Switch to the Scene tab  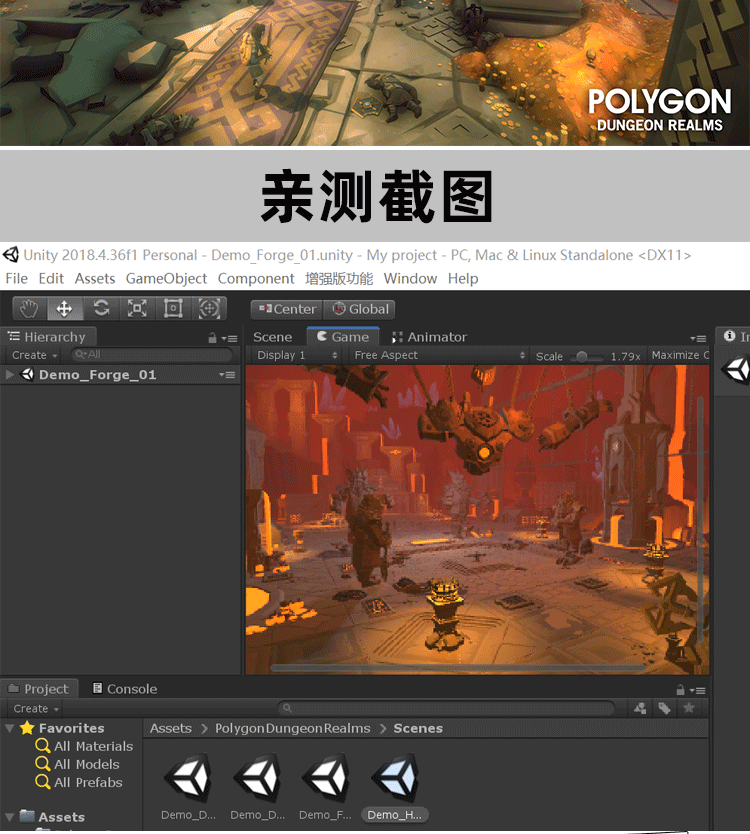[272, 337]
